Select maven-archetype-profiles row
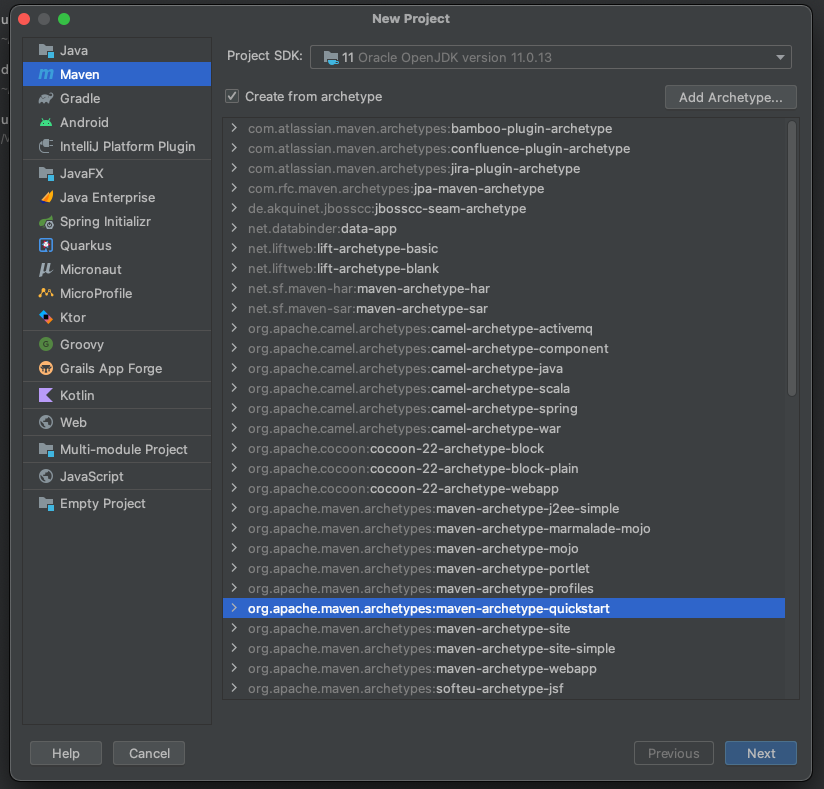 [x=504, y=588]
